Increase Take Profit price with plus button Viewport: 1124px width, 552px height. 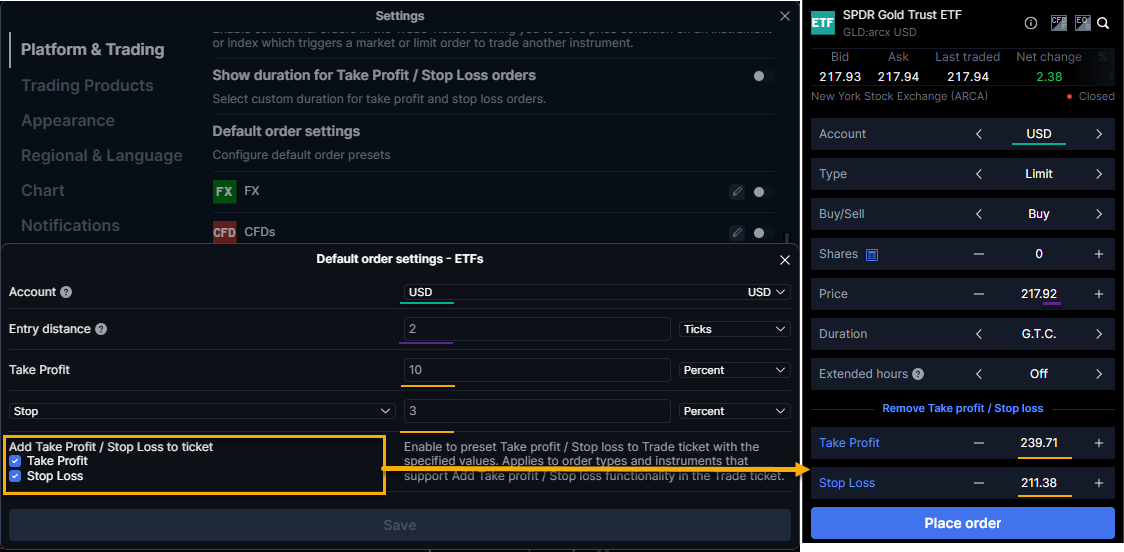click(1098, 443)
